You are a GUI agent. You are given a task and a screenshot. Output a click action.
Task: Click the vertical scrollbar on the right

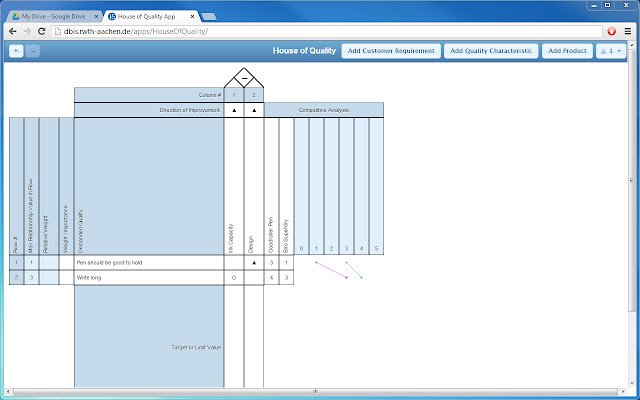[632, 180]
